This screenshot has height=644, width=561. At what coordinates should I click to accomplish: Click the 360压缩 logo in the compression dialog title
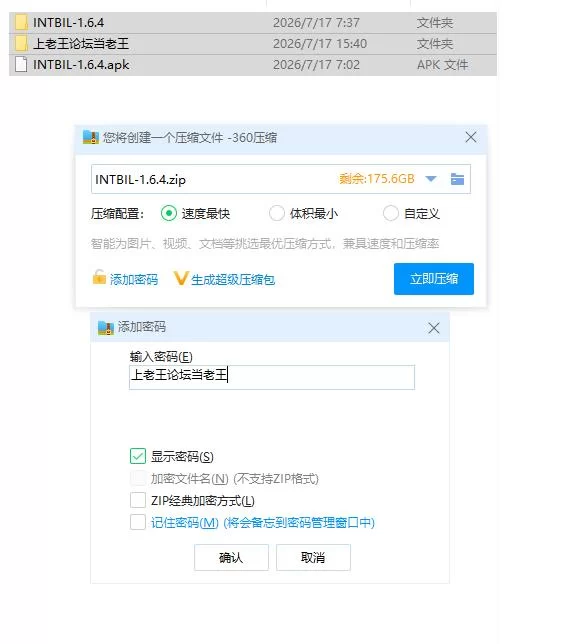(x=91, y=137)
